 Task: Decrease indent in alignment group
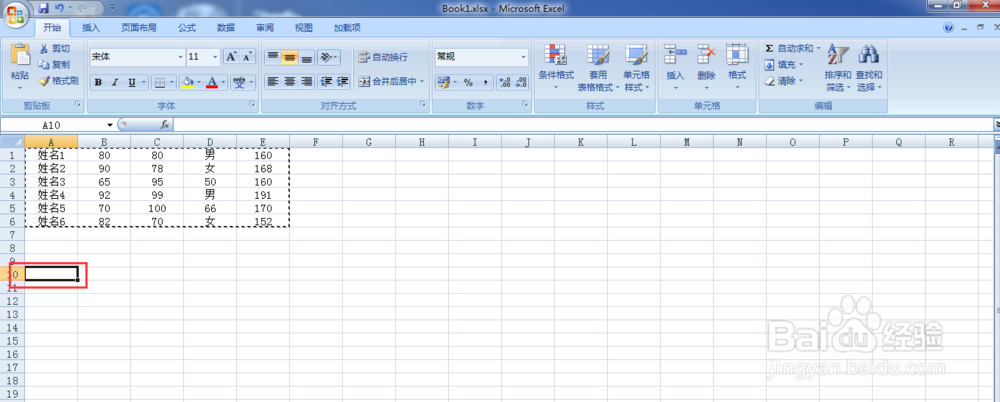[x=326, y=82]
